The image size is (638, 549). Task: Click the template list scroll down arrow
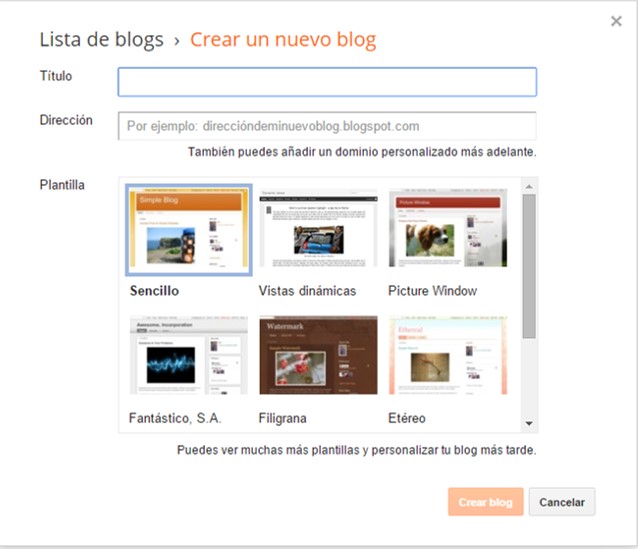[x=529, y=423]
